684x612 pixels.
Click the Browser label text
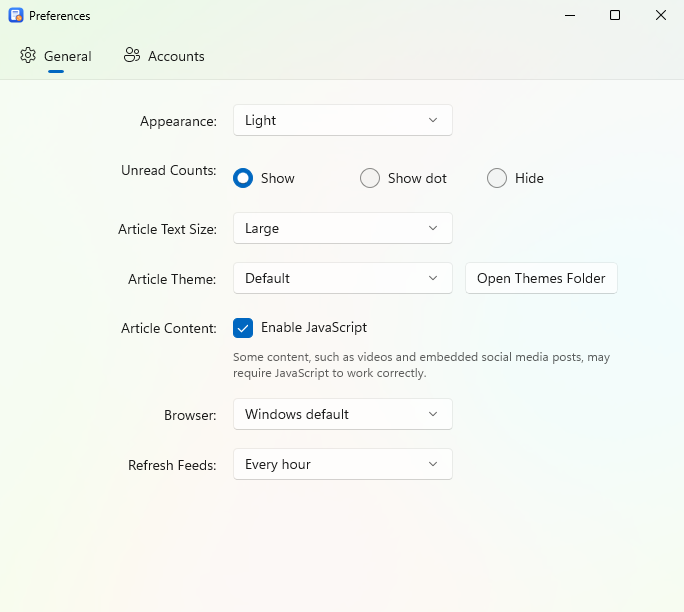[x=190, y=415]
